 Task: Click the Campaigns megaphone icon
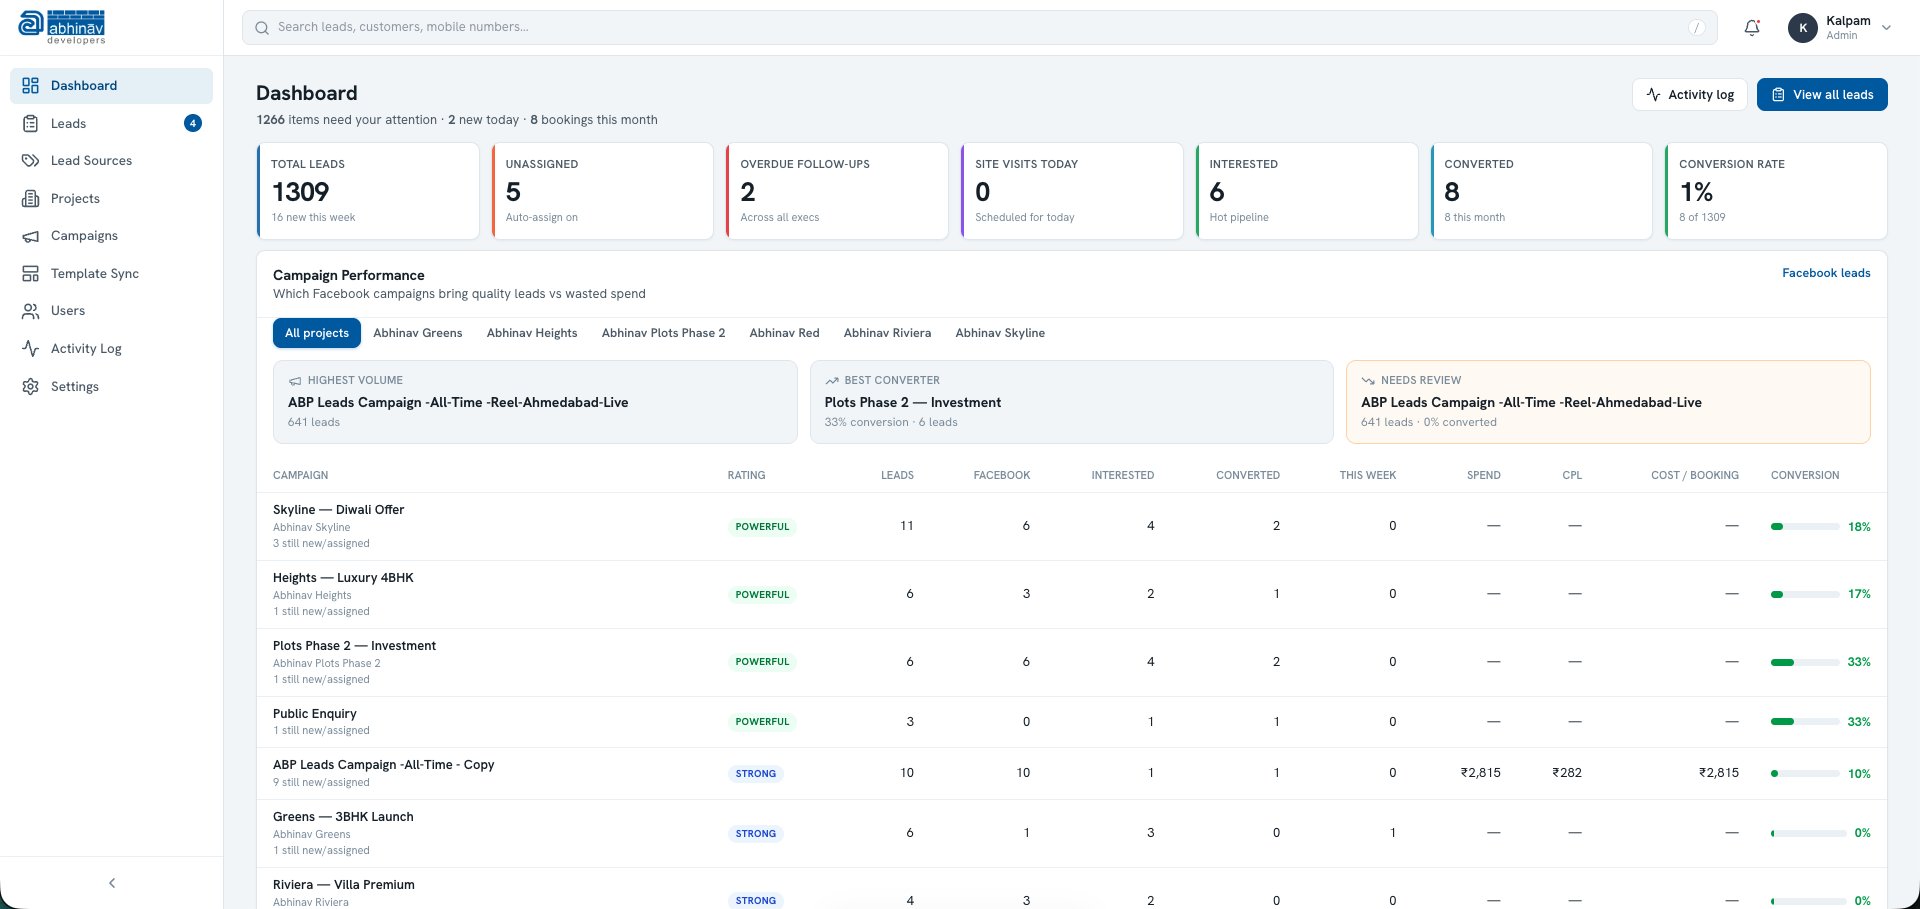click(x=31, y=236)
